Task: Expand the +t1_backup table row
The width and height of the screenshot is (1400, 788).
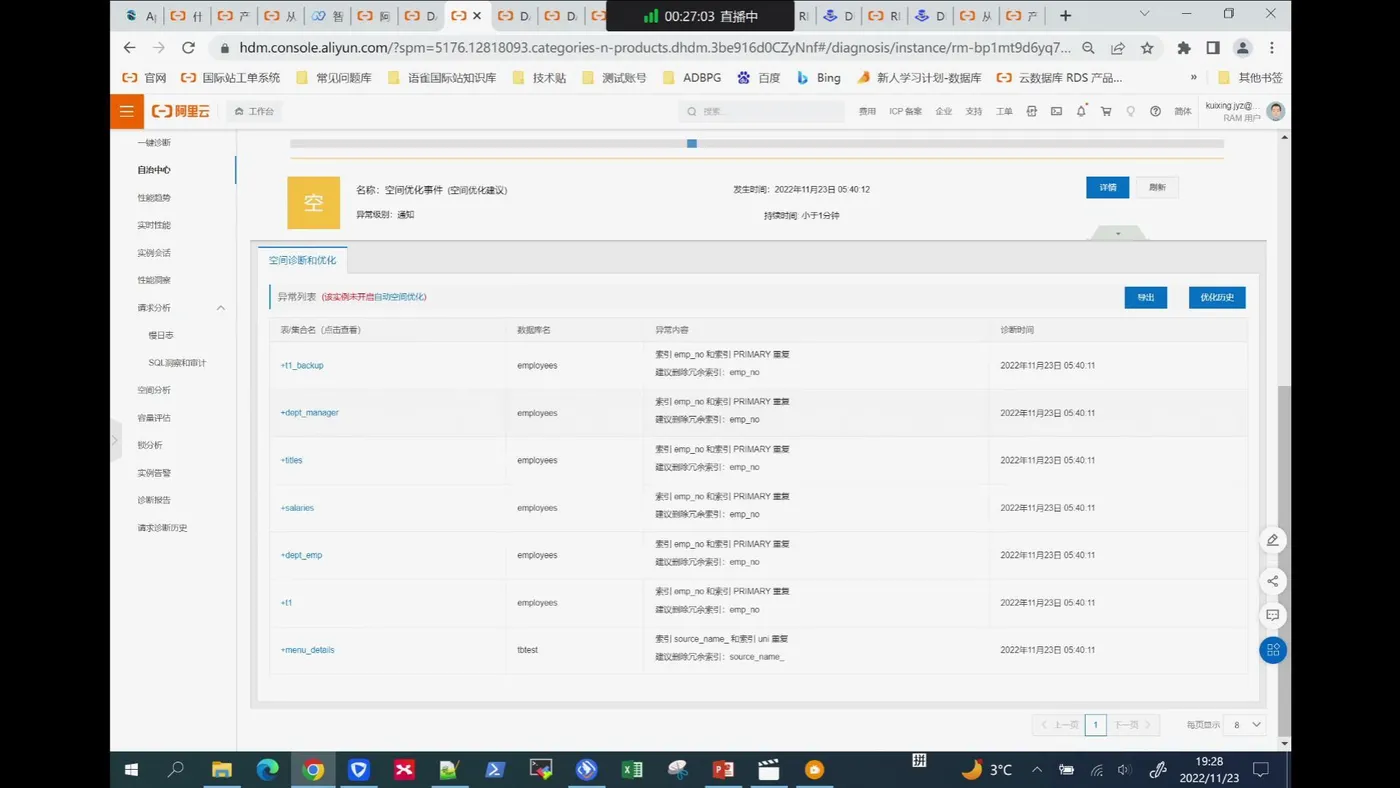Action: [302, 365]
